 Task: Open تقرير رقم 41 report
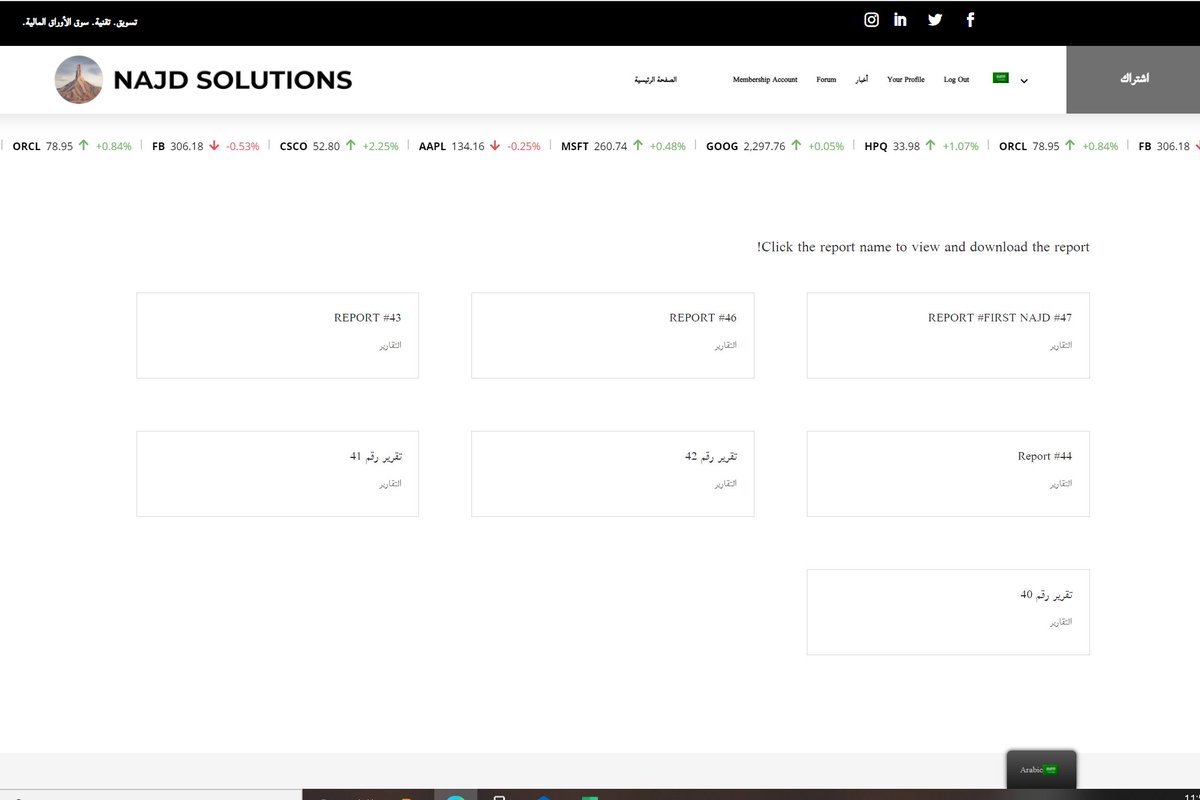(375, 456)
